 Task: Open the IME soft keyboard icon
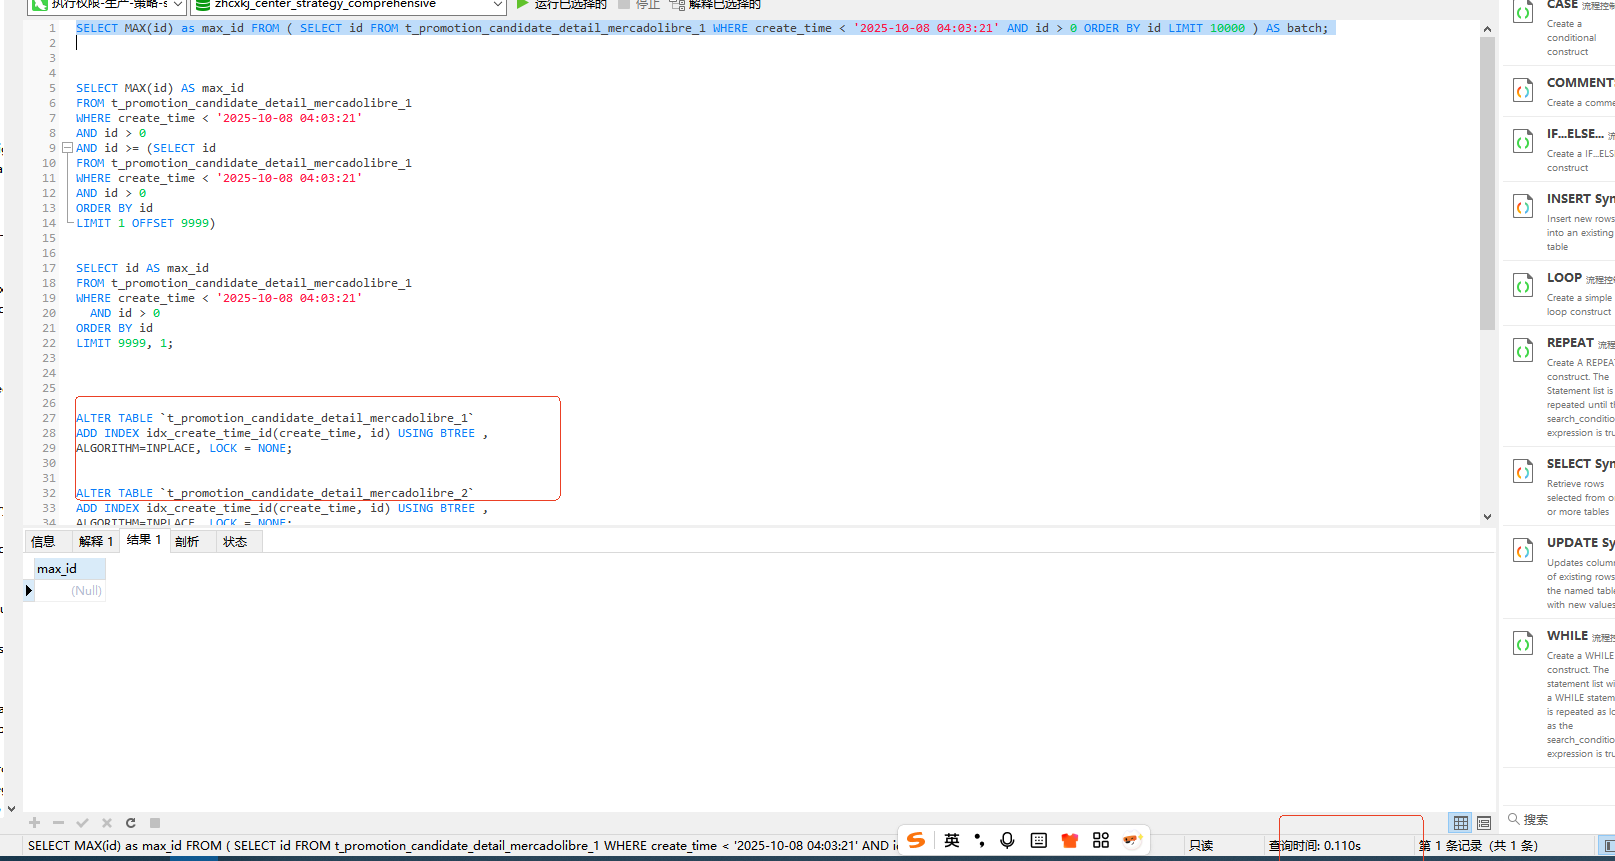click(1039, 840)
